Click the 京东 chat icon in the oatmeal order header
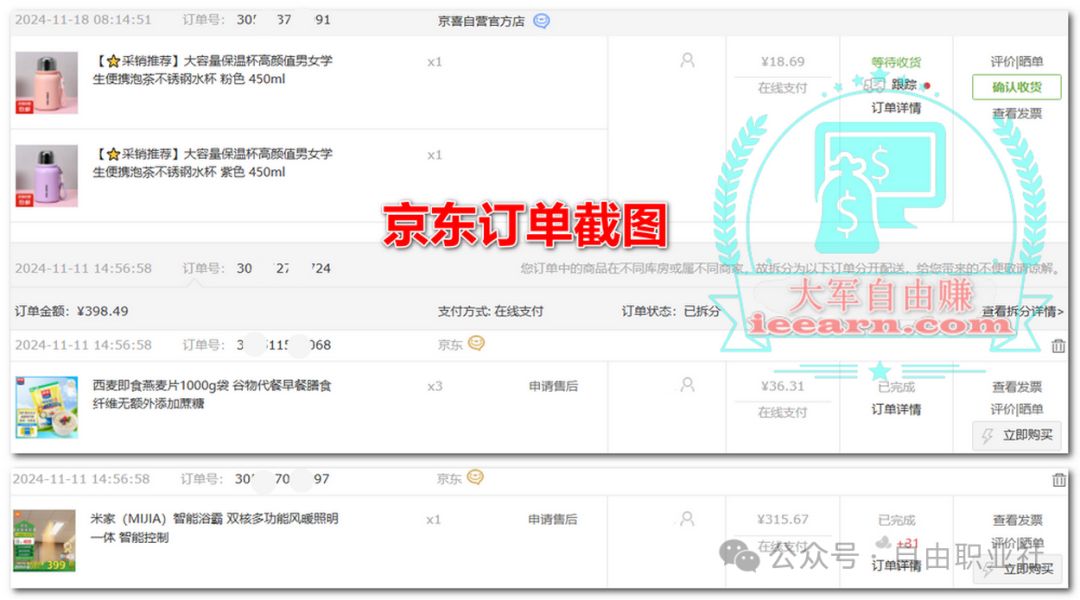The height and width of the screenshot is (600, 1080). pos(476,343)
